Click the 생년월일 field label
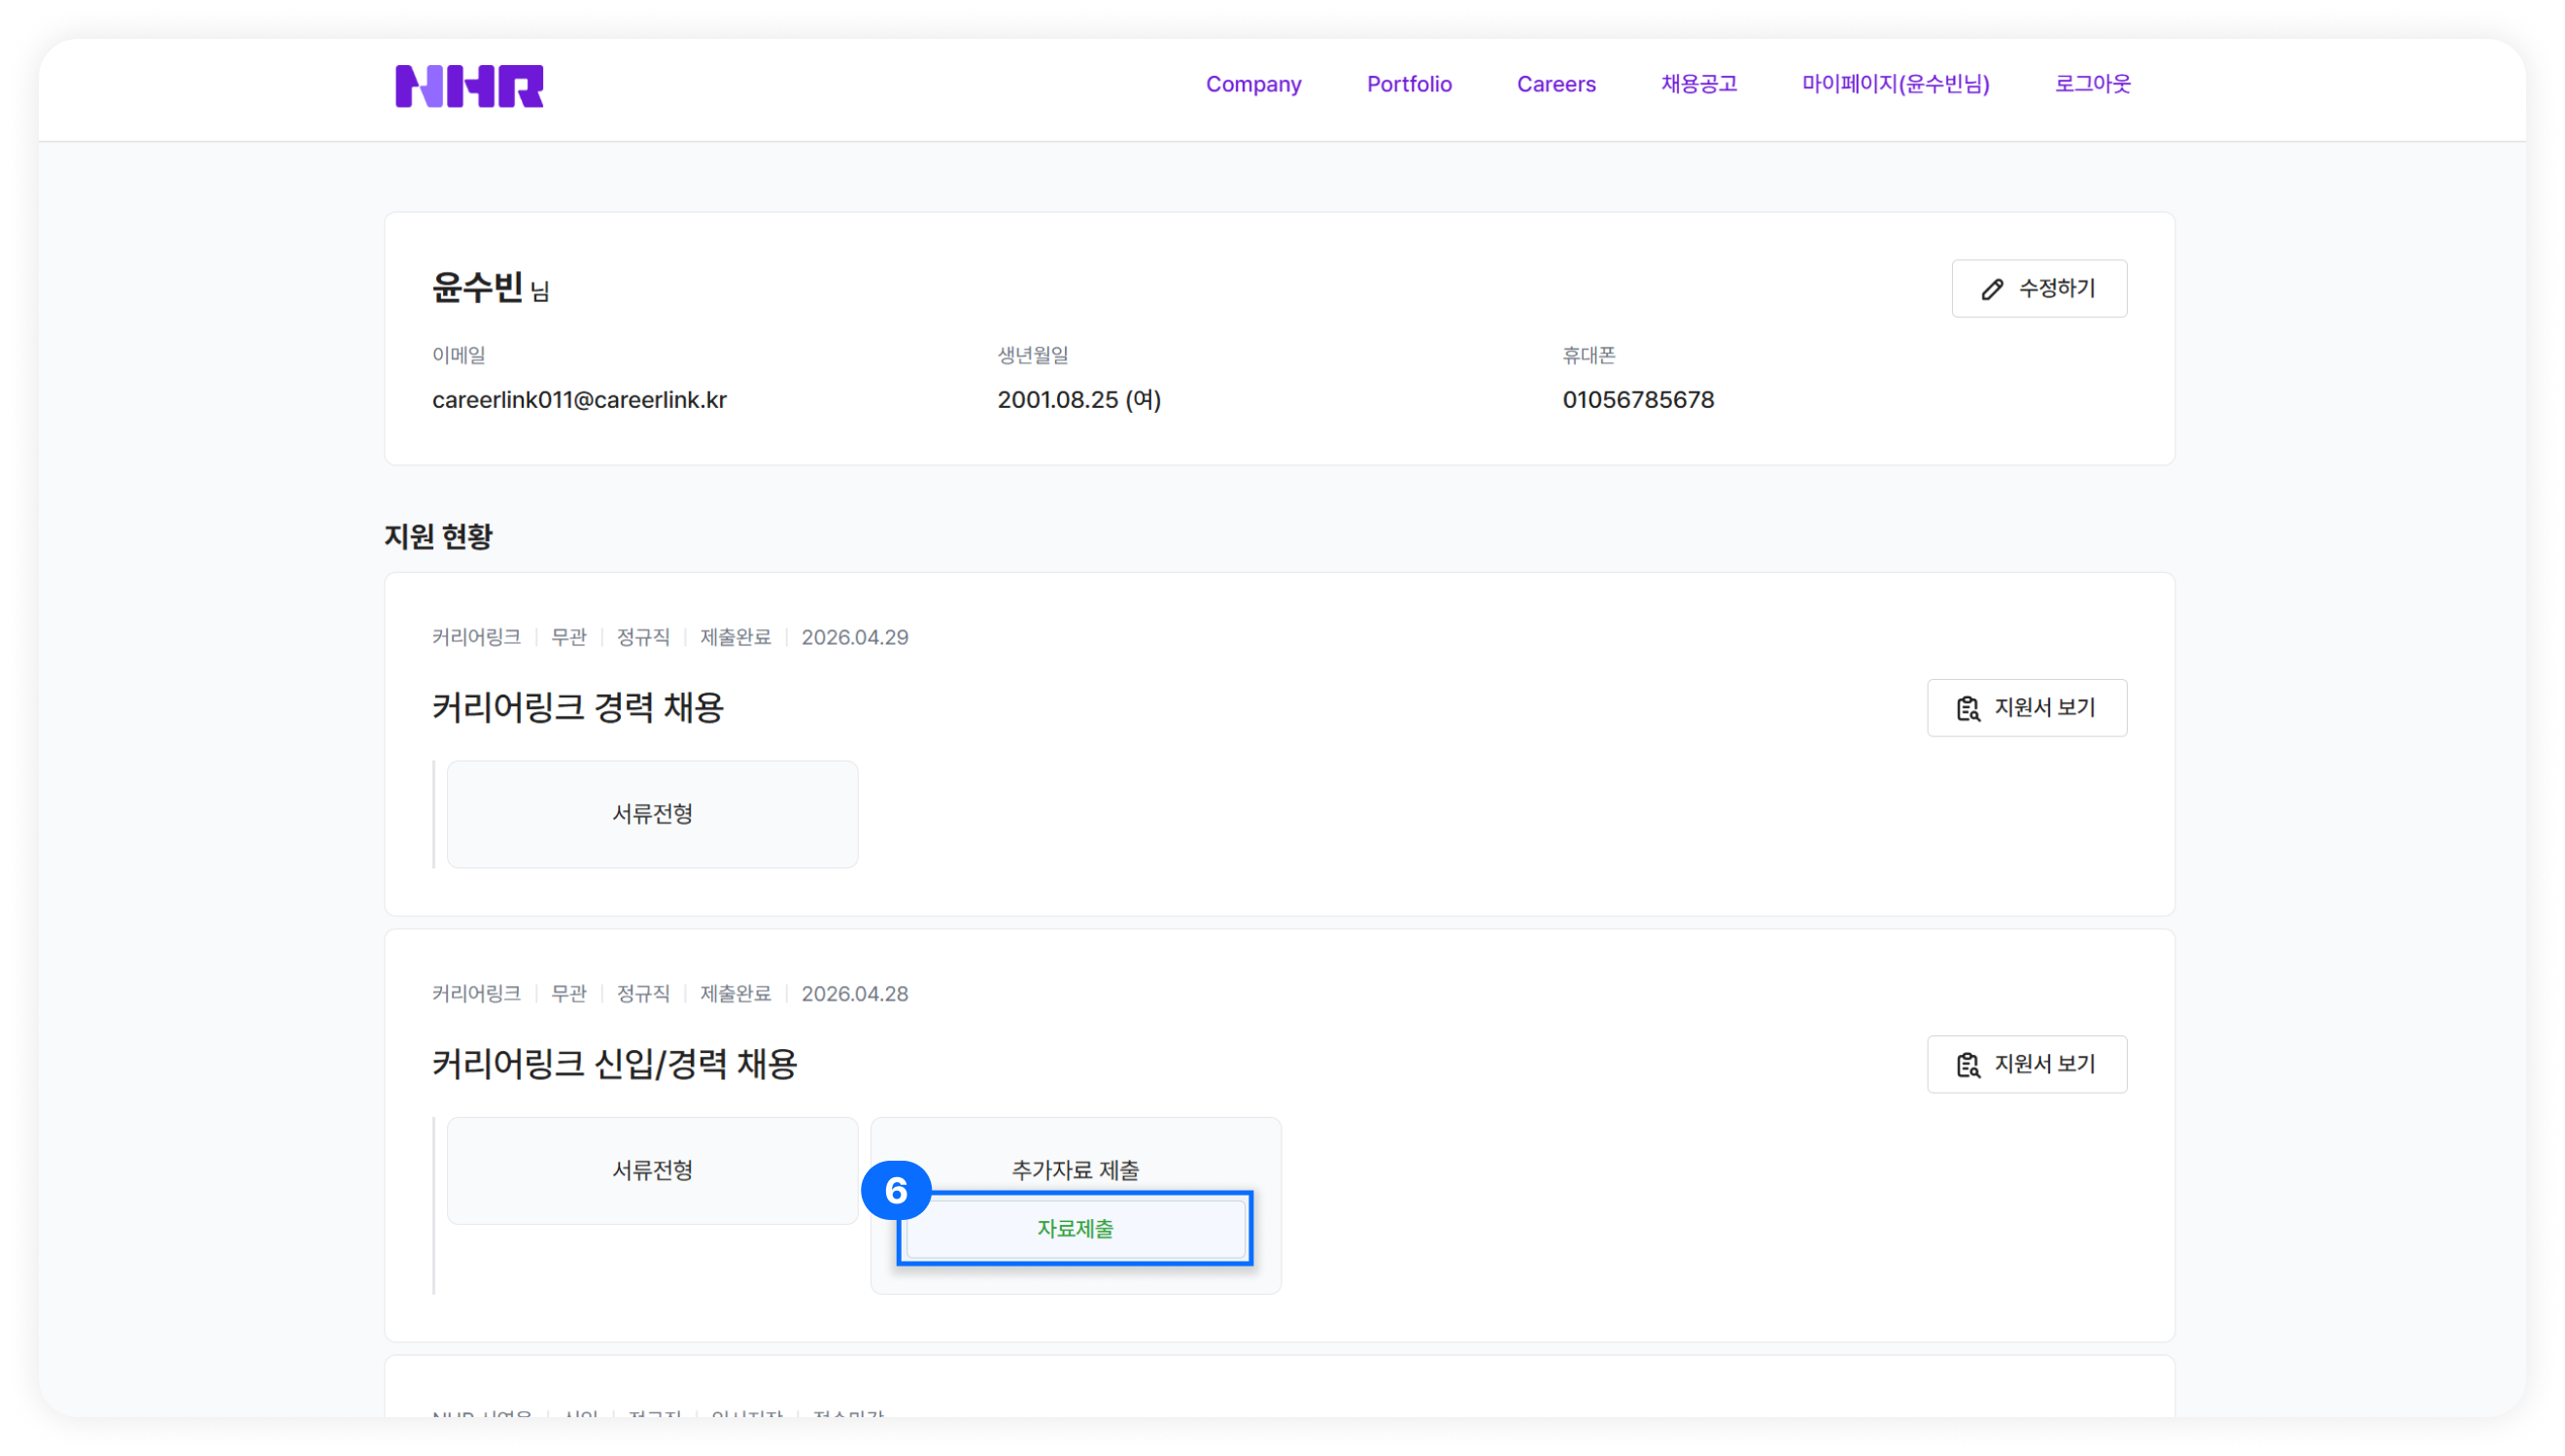Screen dimensions: 2565x1456 pyautogui.click(x=1032, y=355)
